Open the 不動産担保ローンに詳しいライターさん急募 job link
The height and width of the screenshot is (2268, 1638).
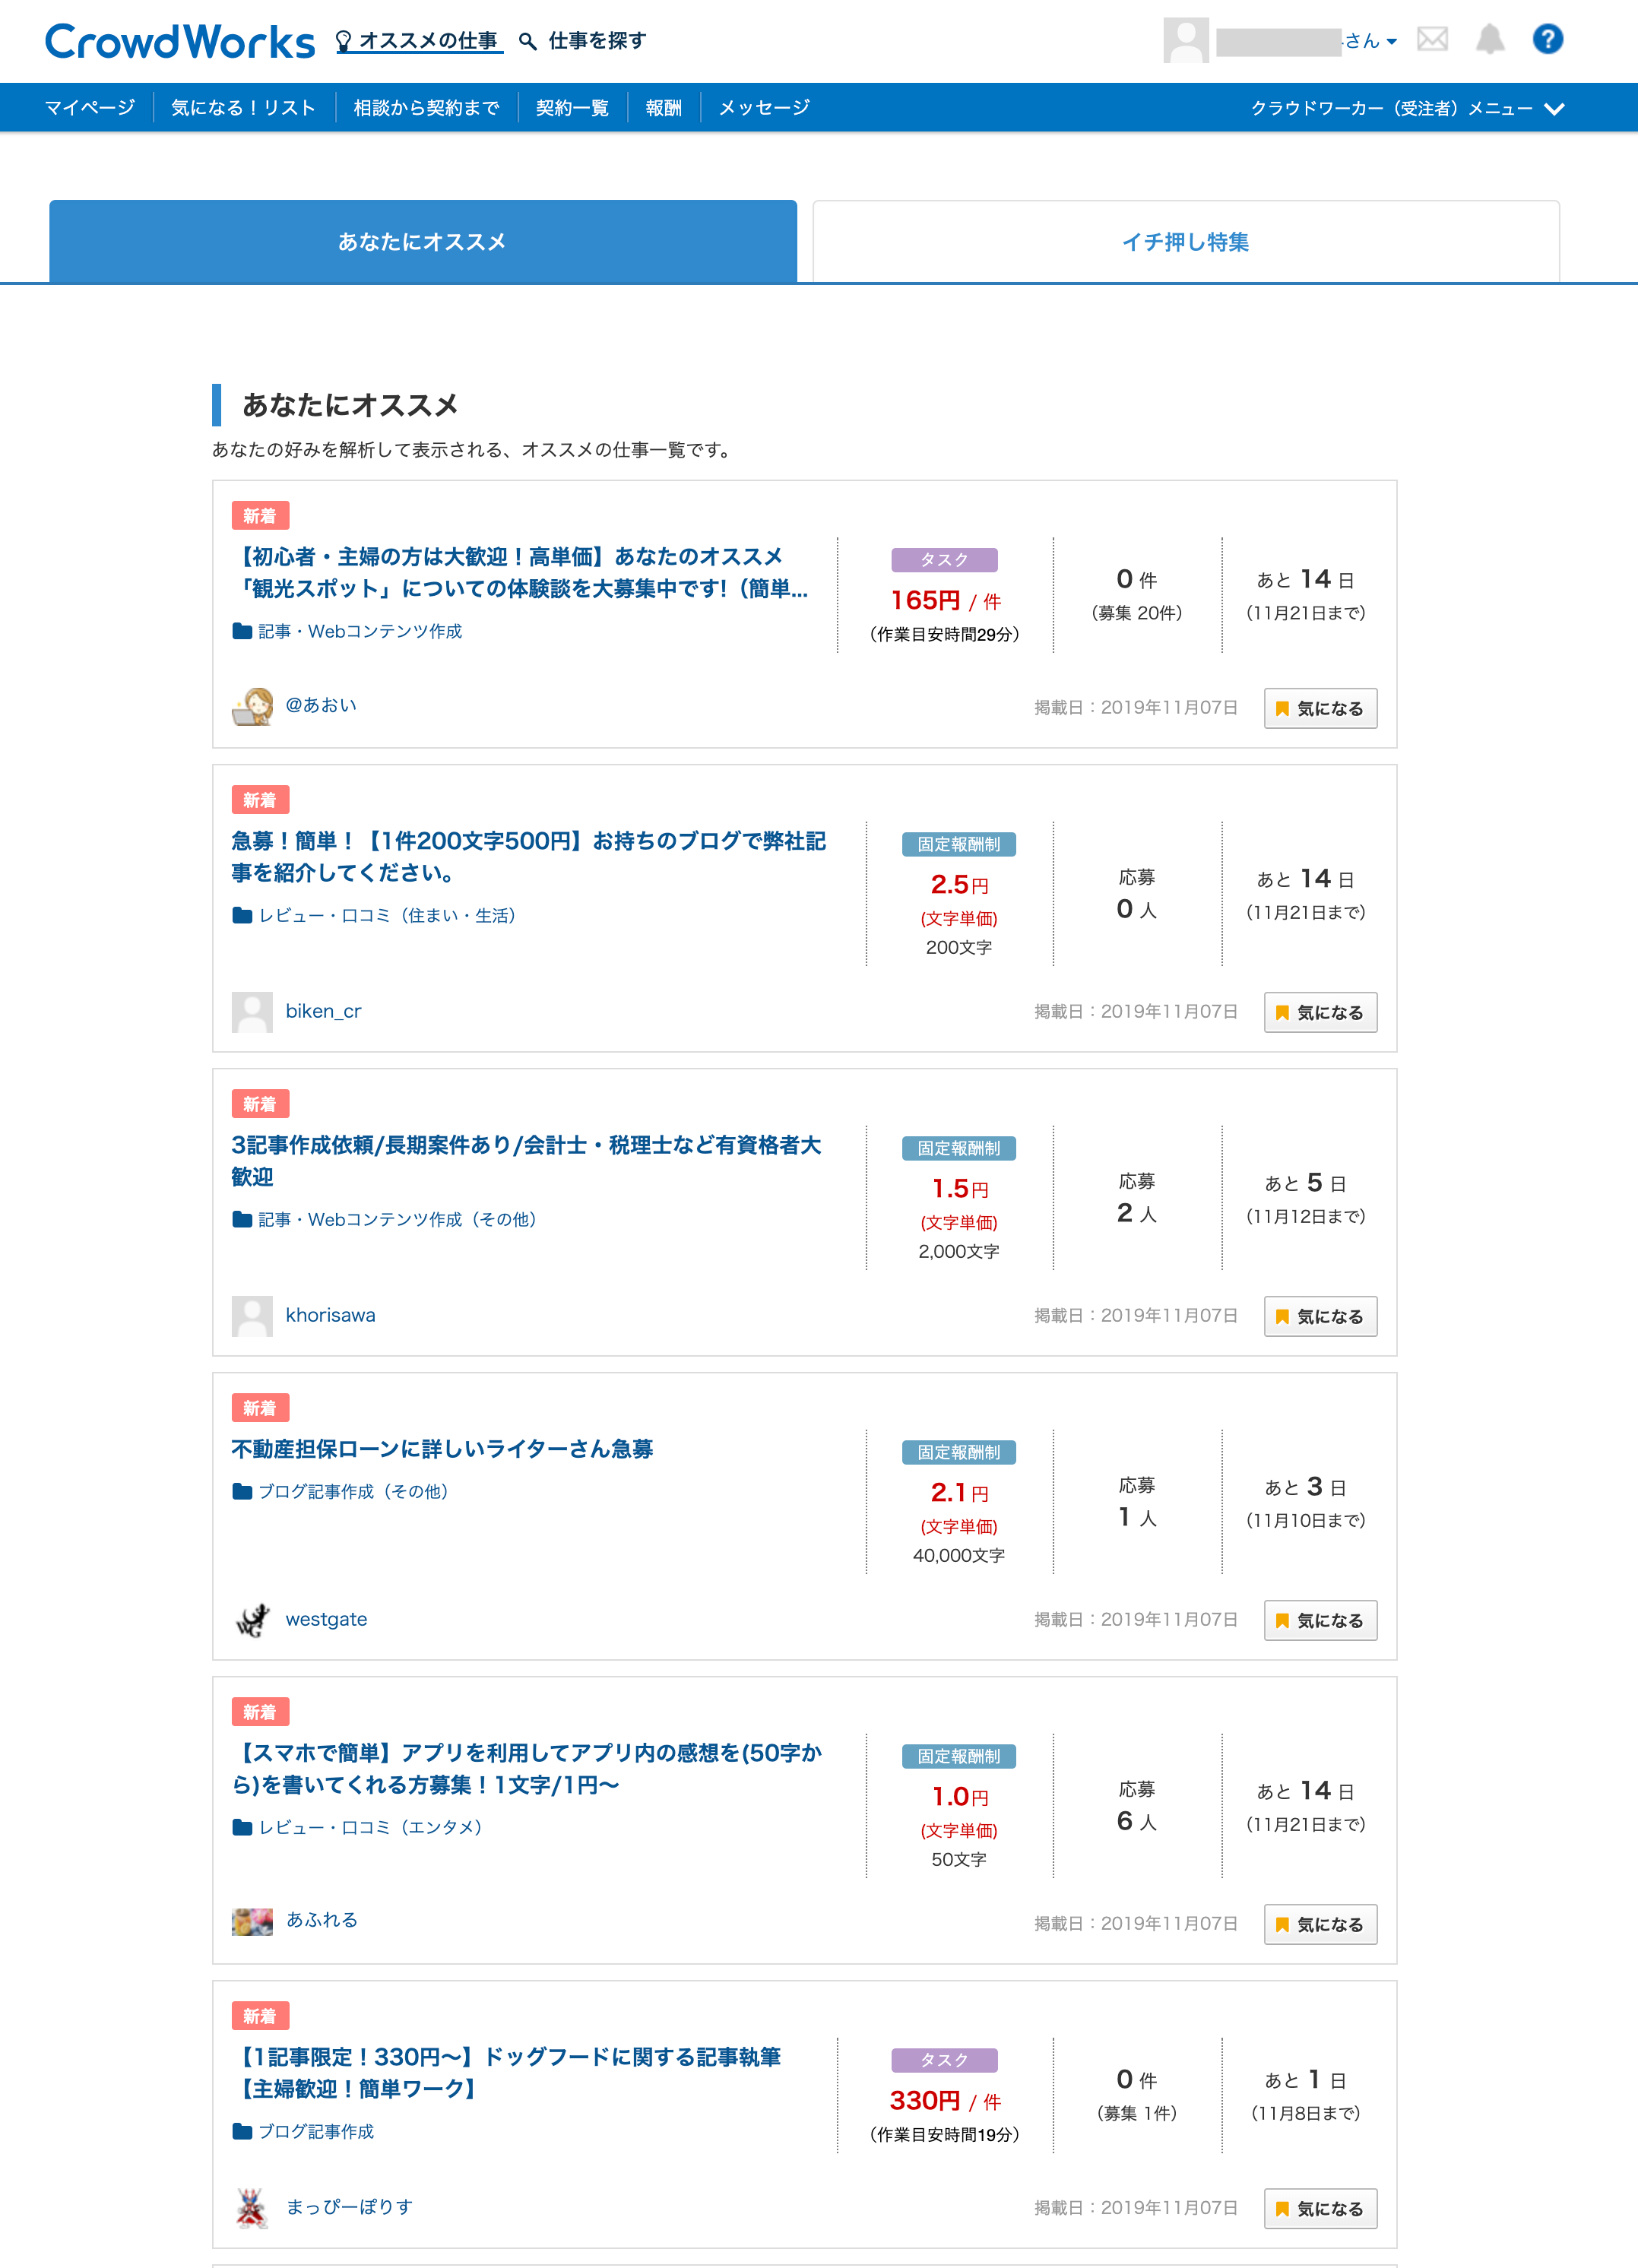(x=442, y=1449)
